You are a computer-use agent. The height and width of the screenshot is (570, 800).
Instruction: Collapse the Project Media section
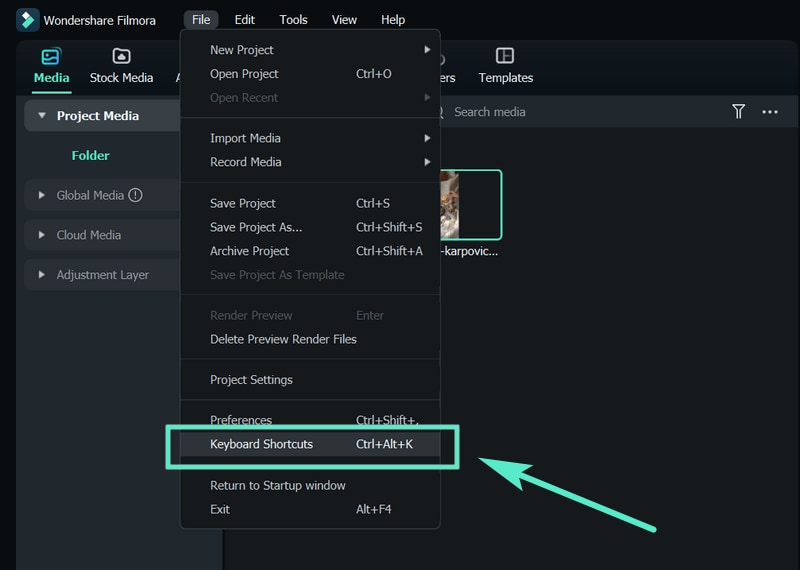click(42, 115)
